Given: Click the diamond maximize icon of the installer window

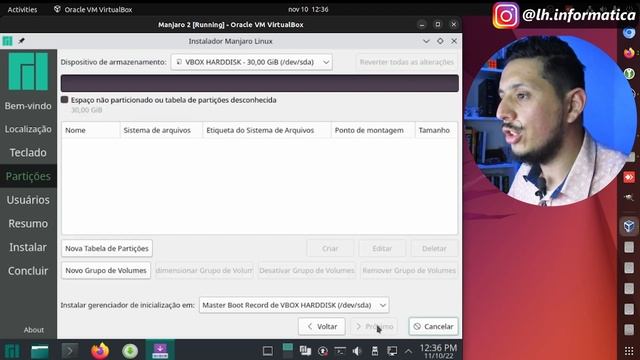Looking at the screenshot, I should click(440, 41).
